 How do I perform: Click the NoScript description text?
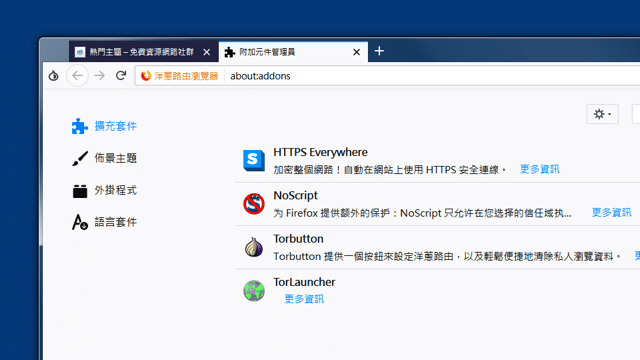[422, 213]
